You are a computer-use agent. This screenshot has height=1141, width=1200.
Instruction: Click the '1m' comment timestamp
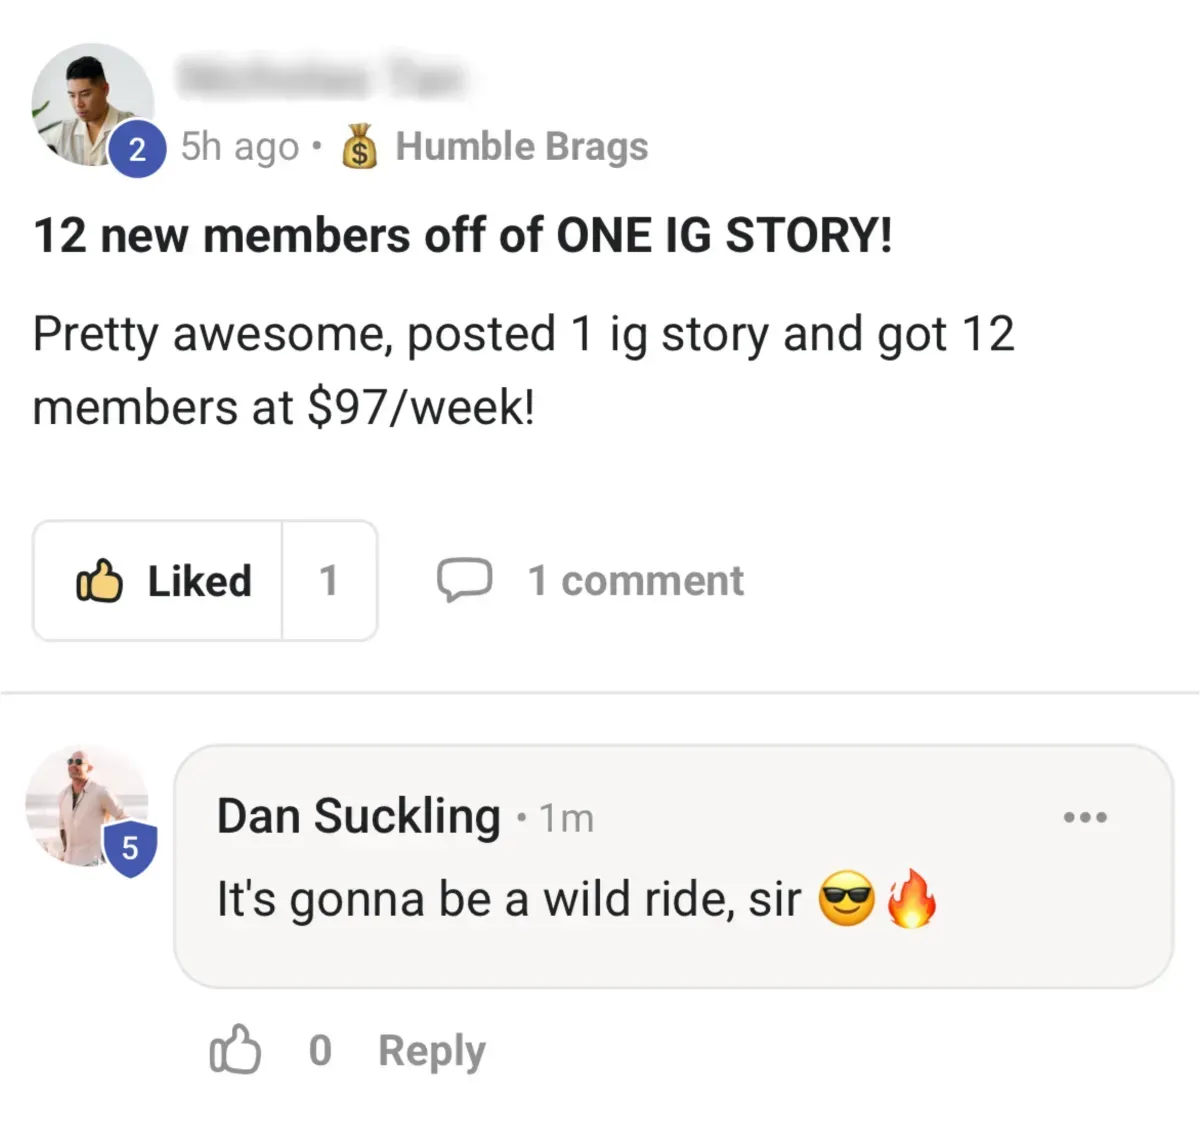click(x=567, y=819)
